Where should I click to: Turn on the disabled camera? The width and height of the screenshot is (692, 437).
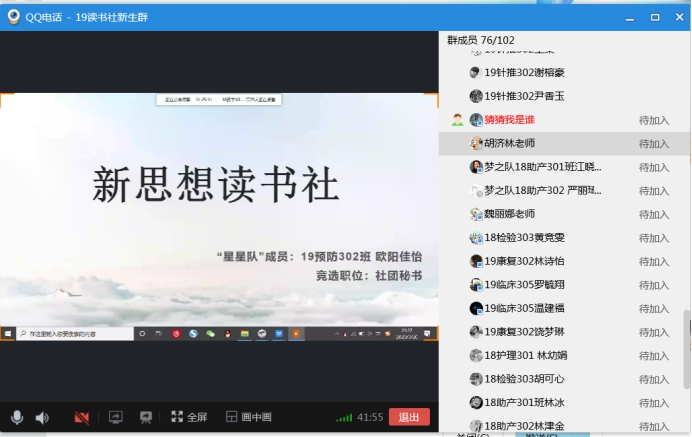(81, 417)
